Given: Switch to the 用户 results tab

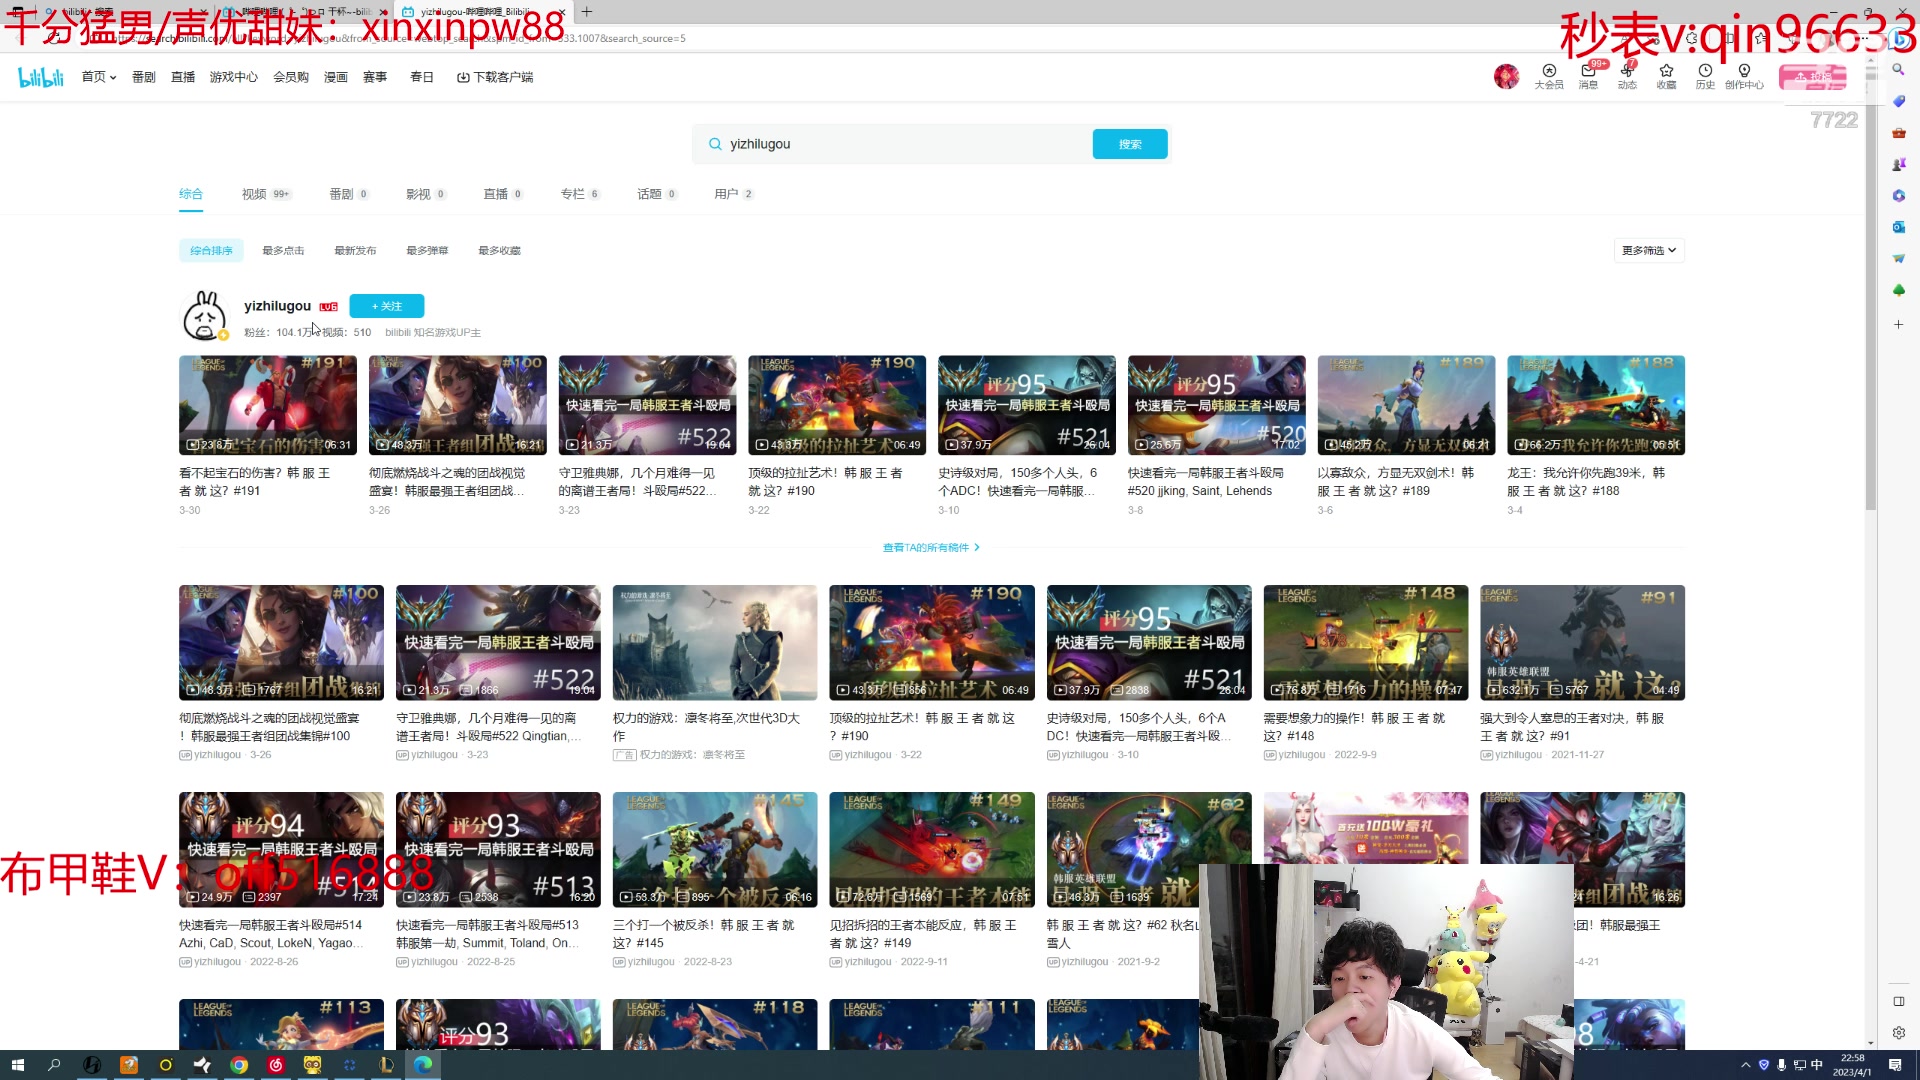Looking at the screenshot, I should pyautogui.click(x=734, y=194).
